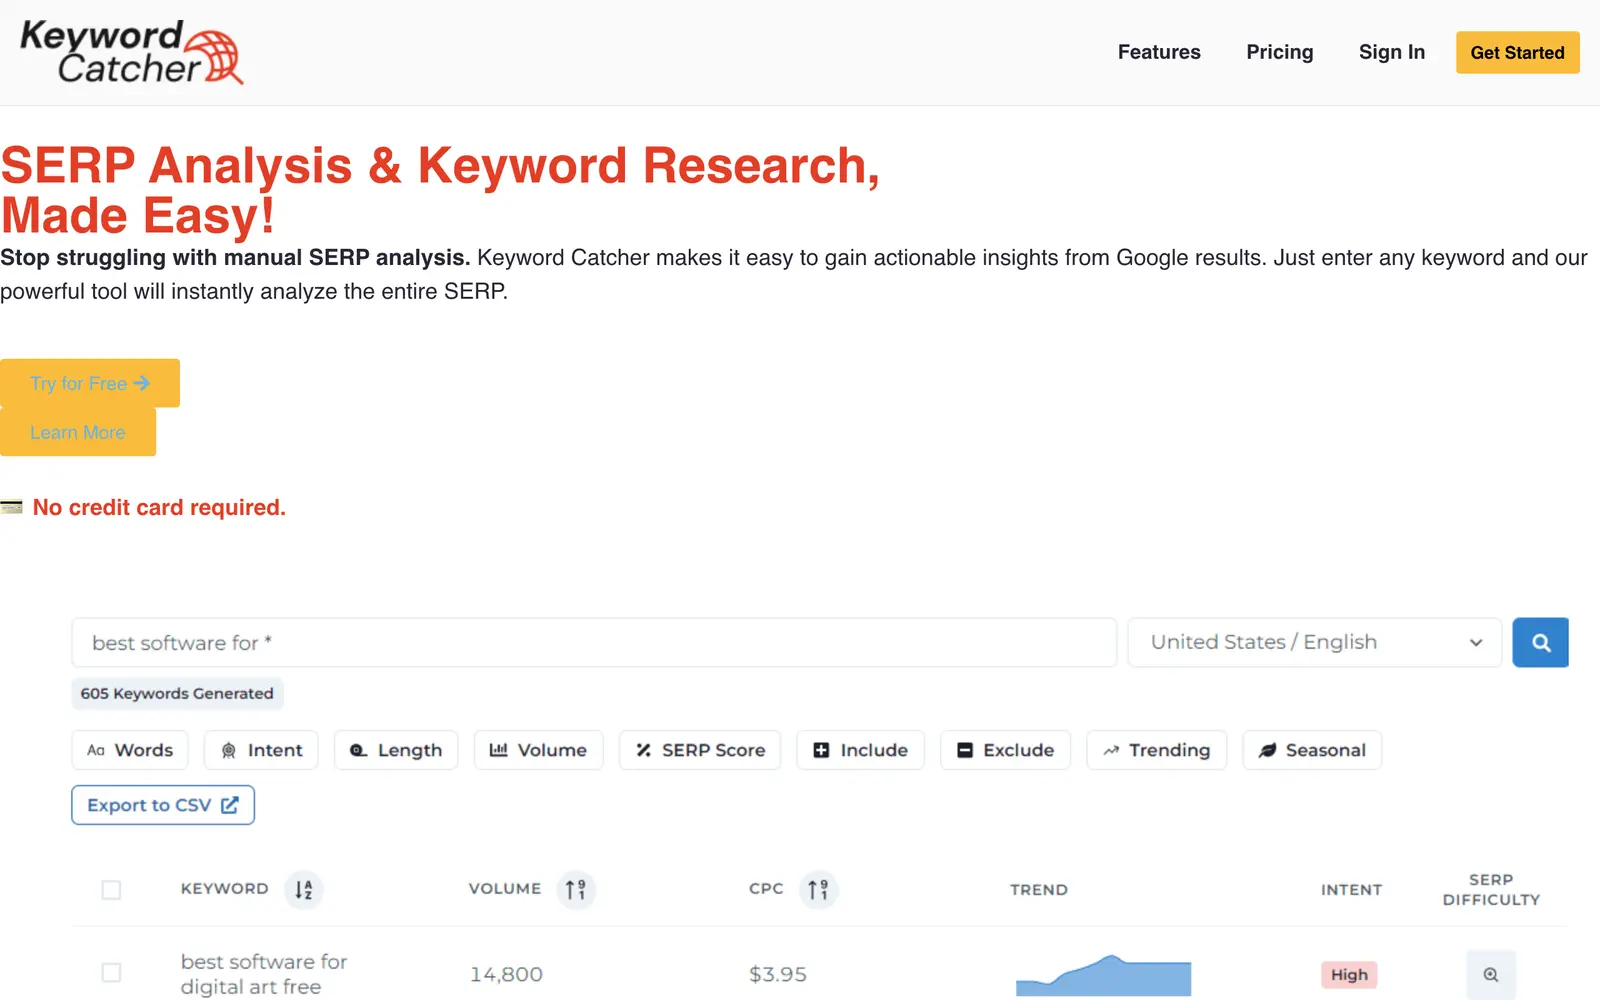This screenshot has height=1000, width=1600.
Task: Click the credit card emoji icon
Action: tap(12, 507)
